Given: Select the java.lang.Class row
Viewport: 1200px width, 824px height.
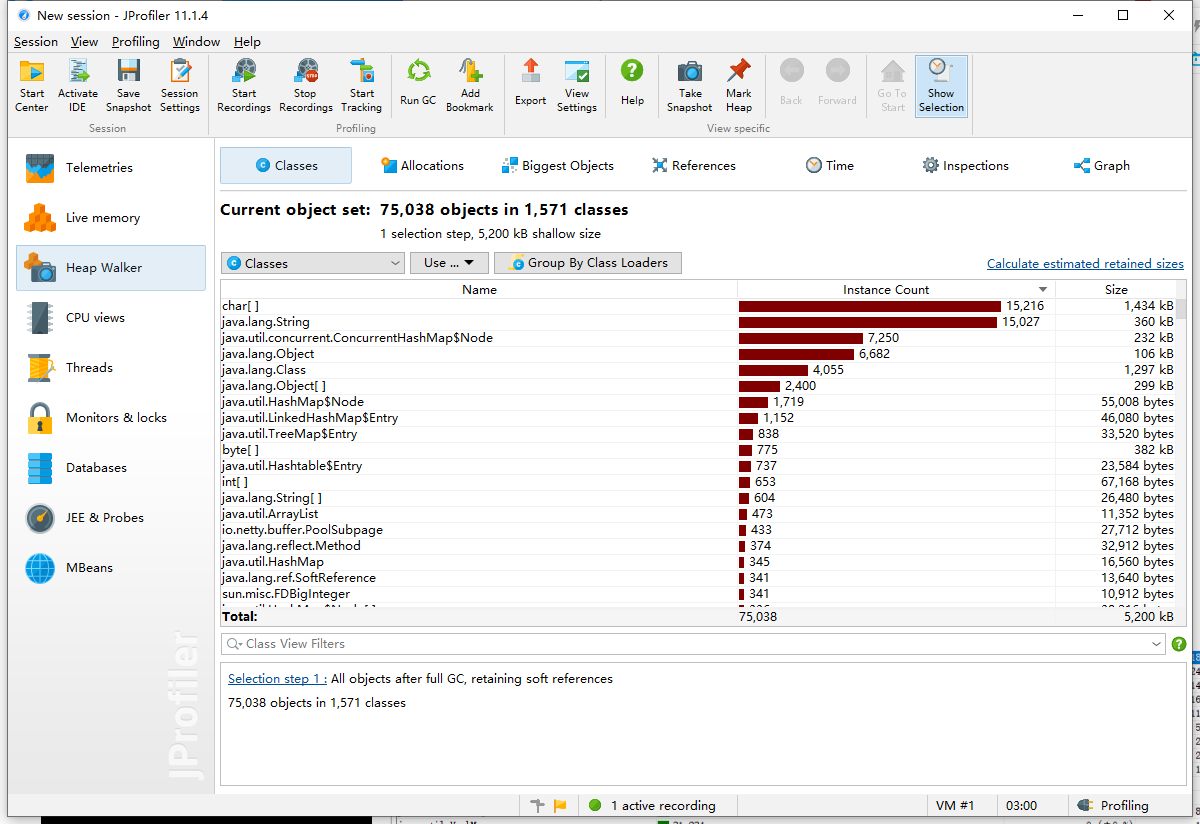Looking at the screenshot, I should point(698,370).
